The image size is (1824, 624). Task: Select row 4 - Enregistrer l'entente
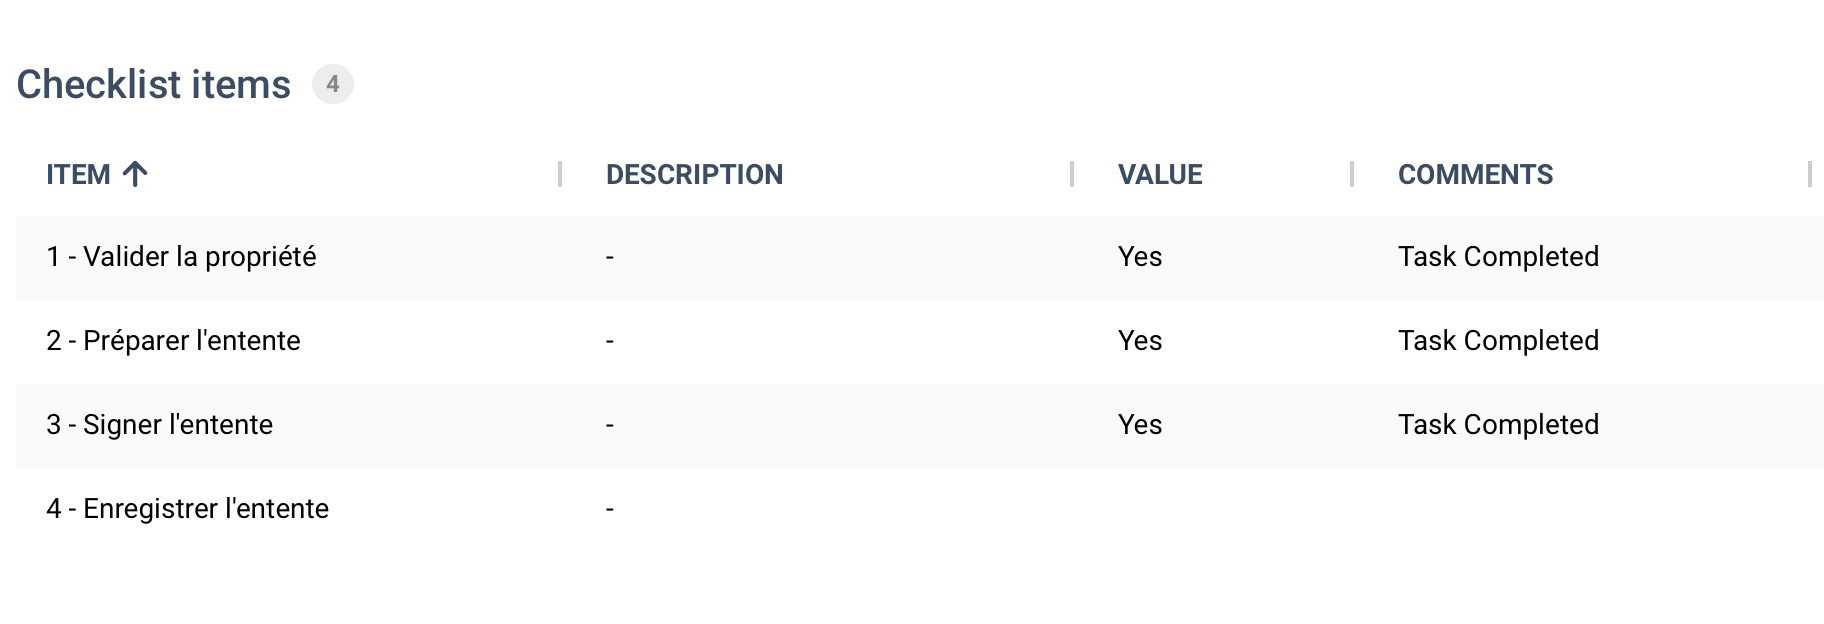tap(920, 509)
